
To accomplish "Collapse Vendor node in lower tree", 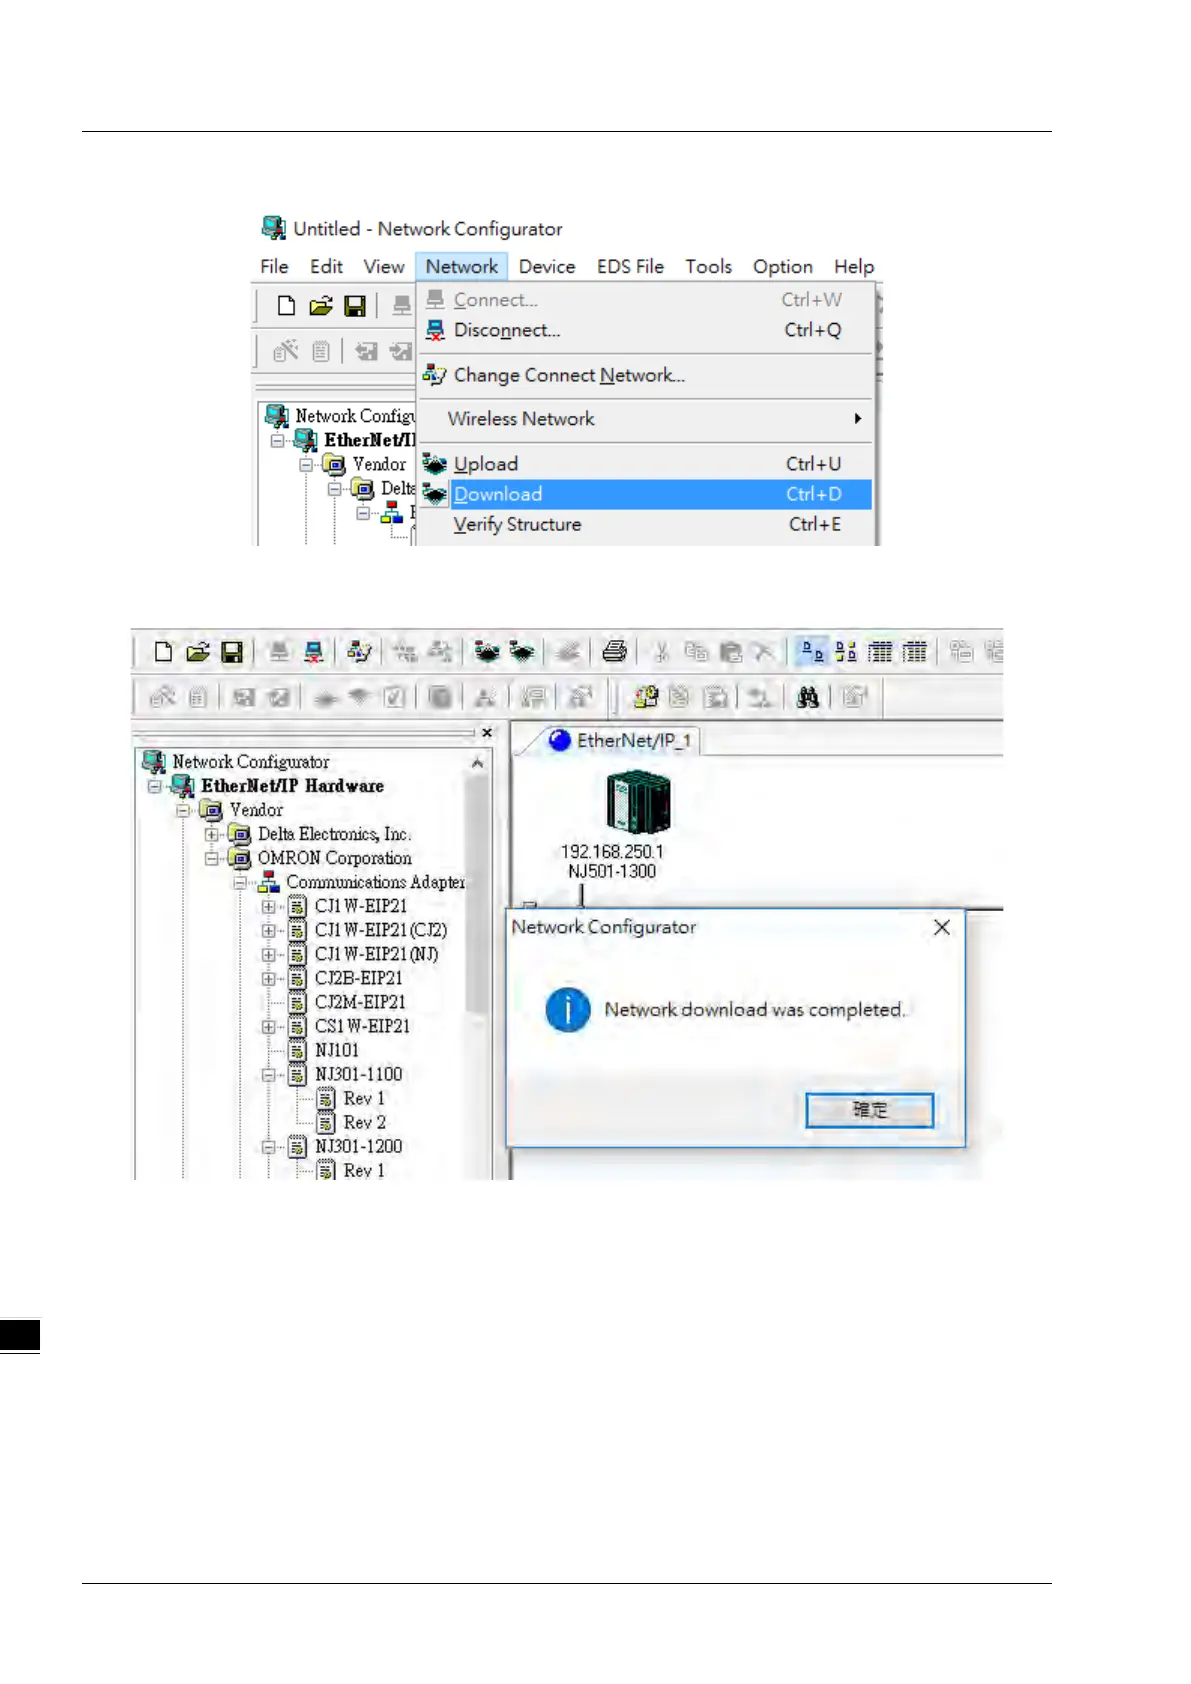I will [183, 810].
